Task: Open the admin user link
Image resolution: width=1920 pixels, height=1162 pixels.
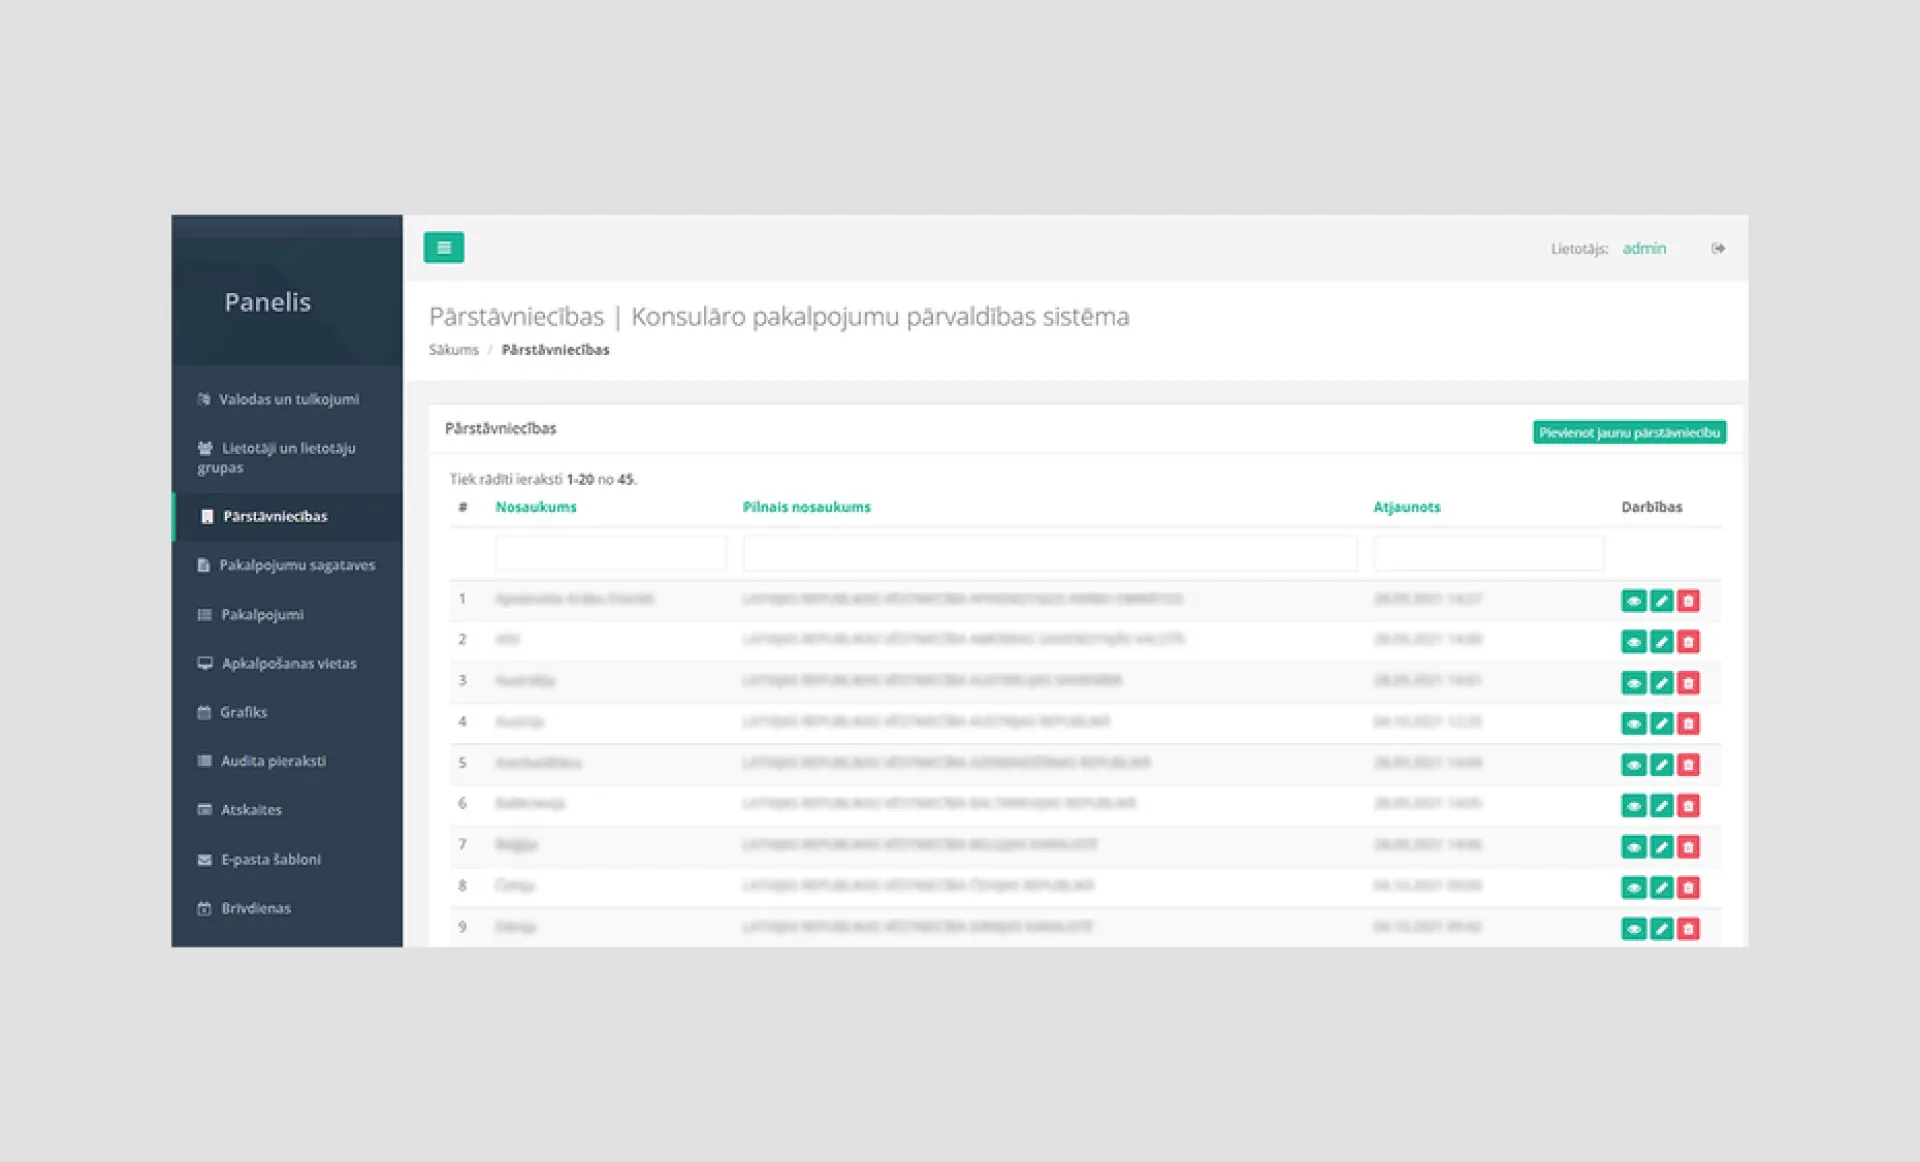Action: click(1644, 248)
